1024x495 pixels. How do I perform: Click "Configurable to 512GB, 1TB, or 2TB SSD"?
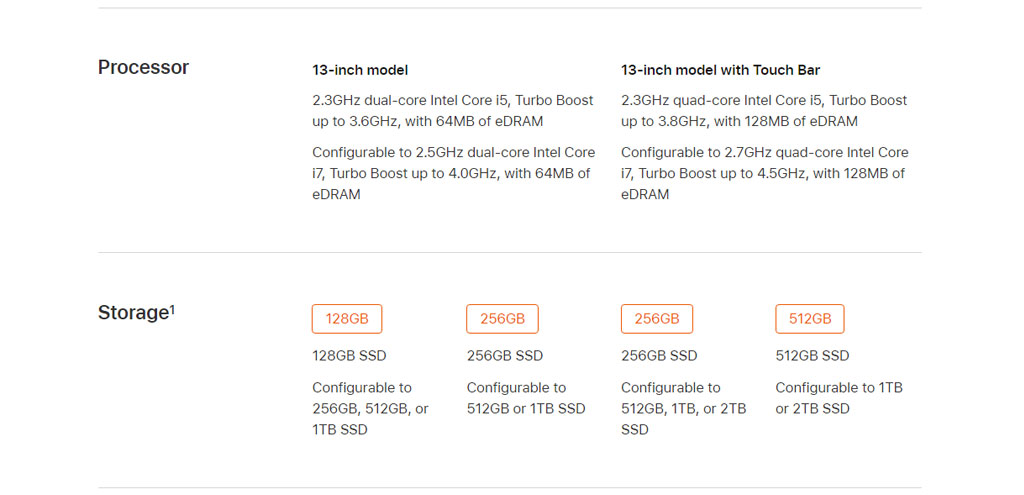[x=684, y=409]
